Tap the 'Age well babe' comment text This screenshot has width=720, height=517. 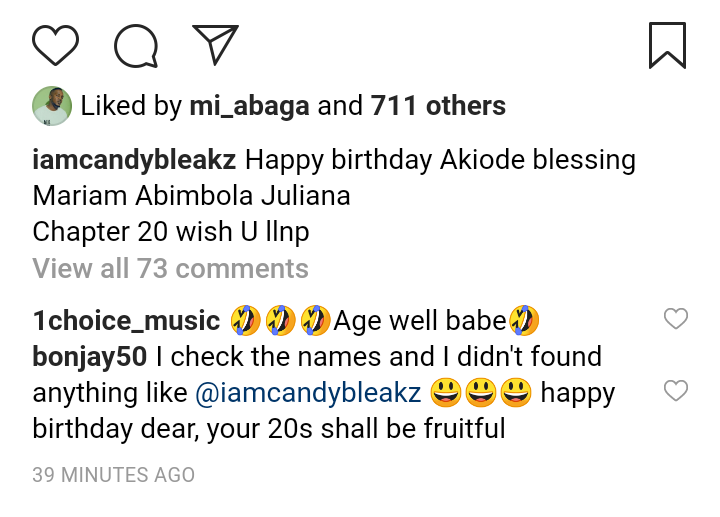(x=420, y=321)
